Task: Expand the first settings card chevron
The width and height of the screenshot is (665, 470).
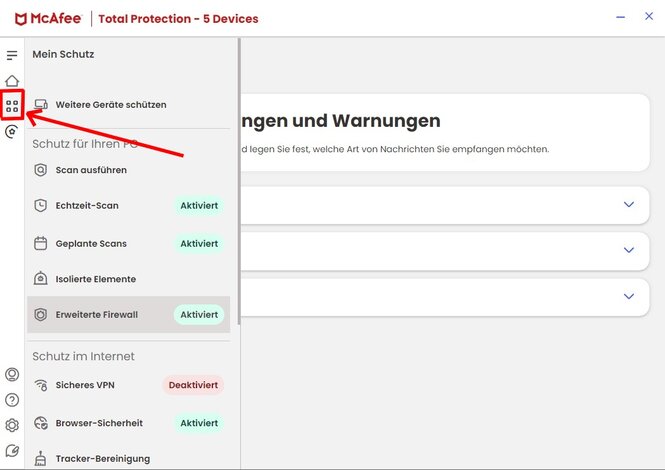Action: click(629, 204)
